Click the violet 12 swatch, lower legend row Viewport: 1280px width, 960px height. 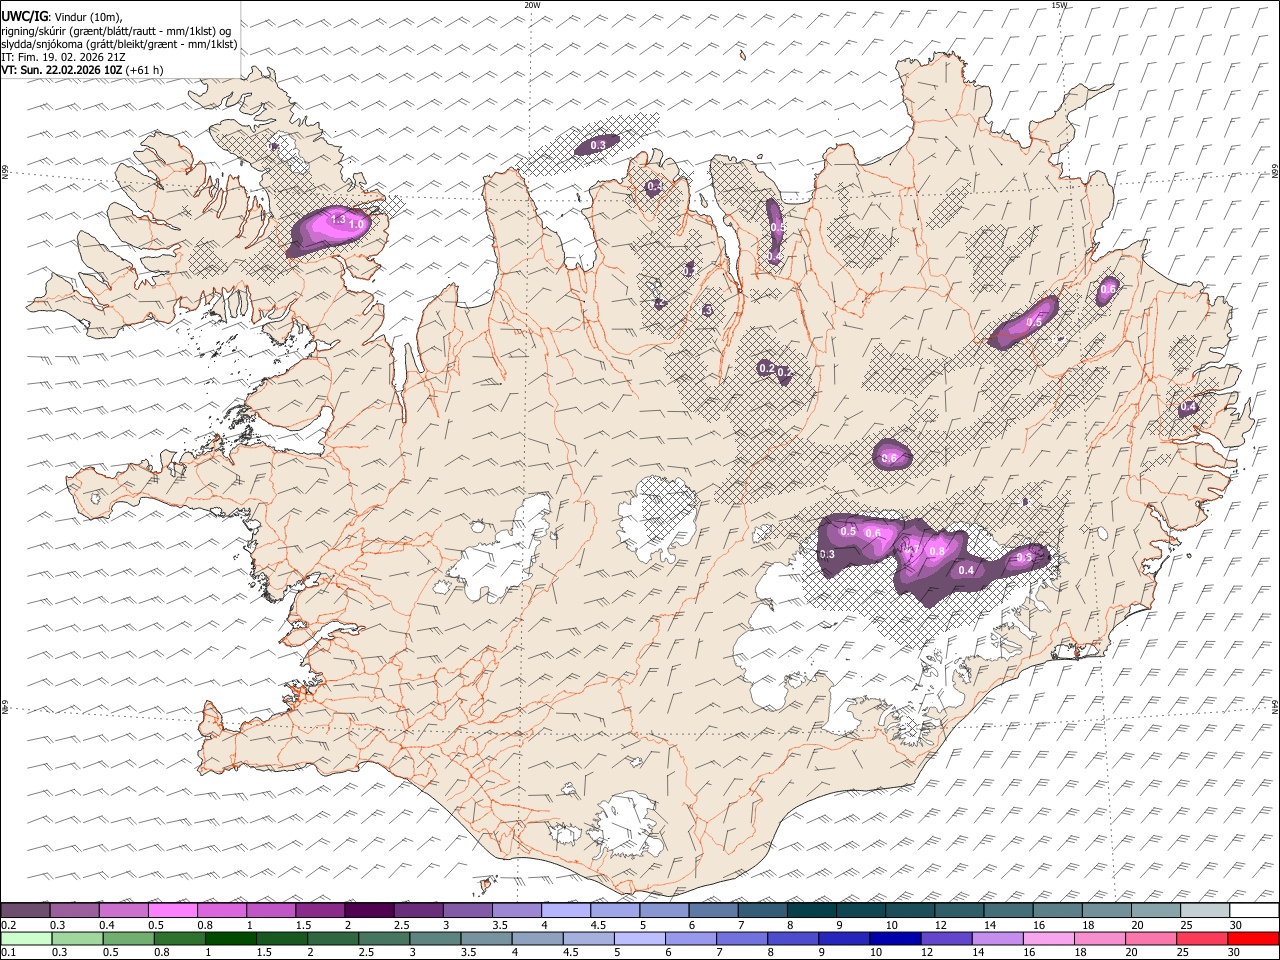pos(944,938)
